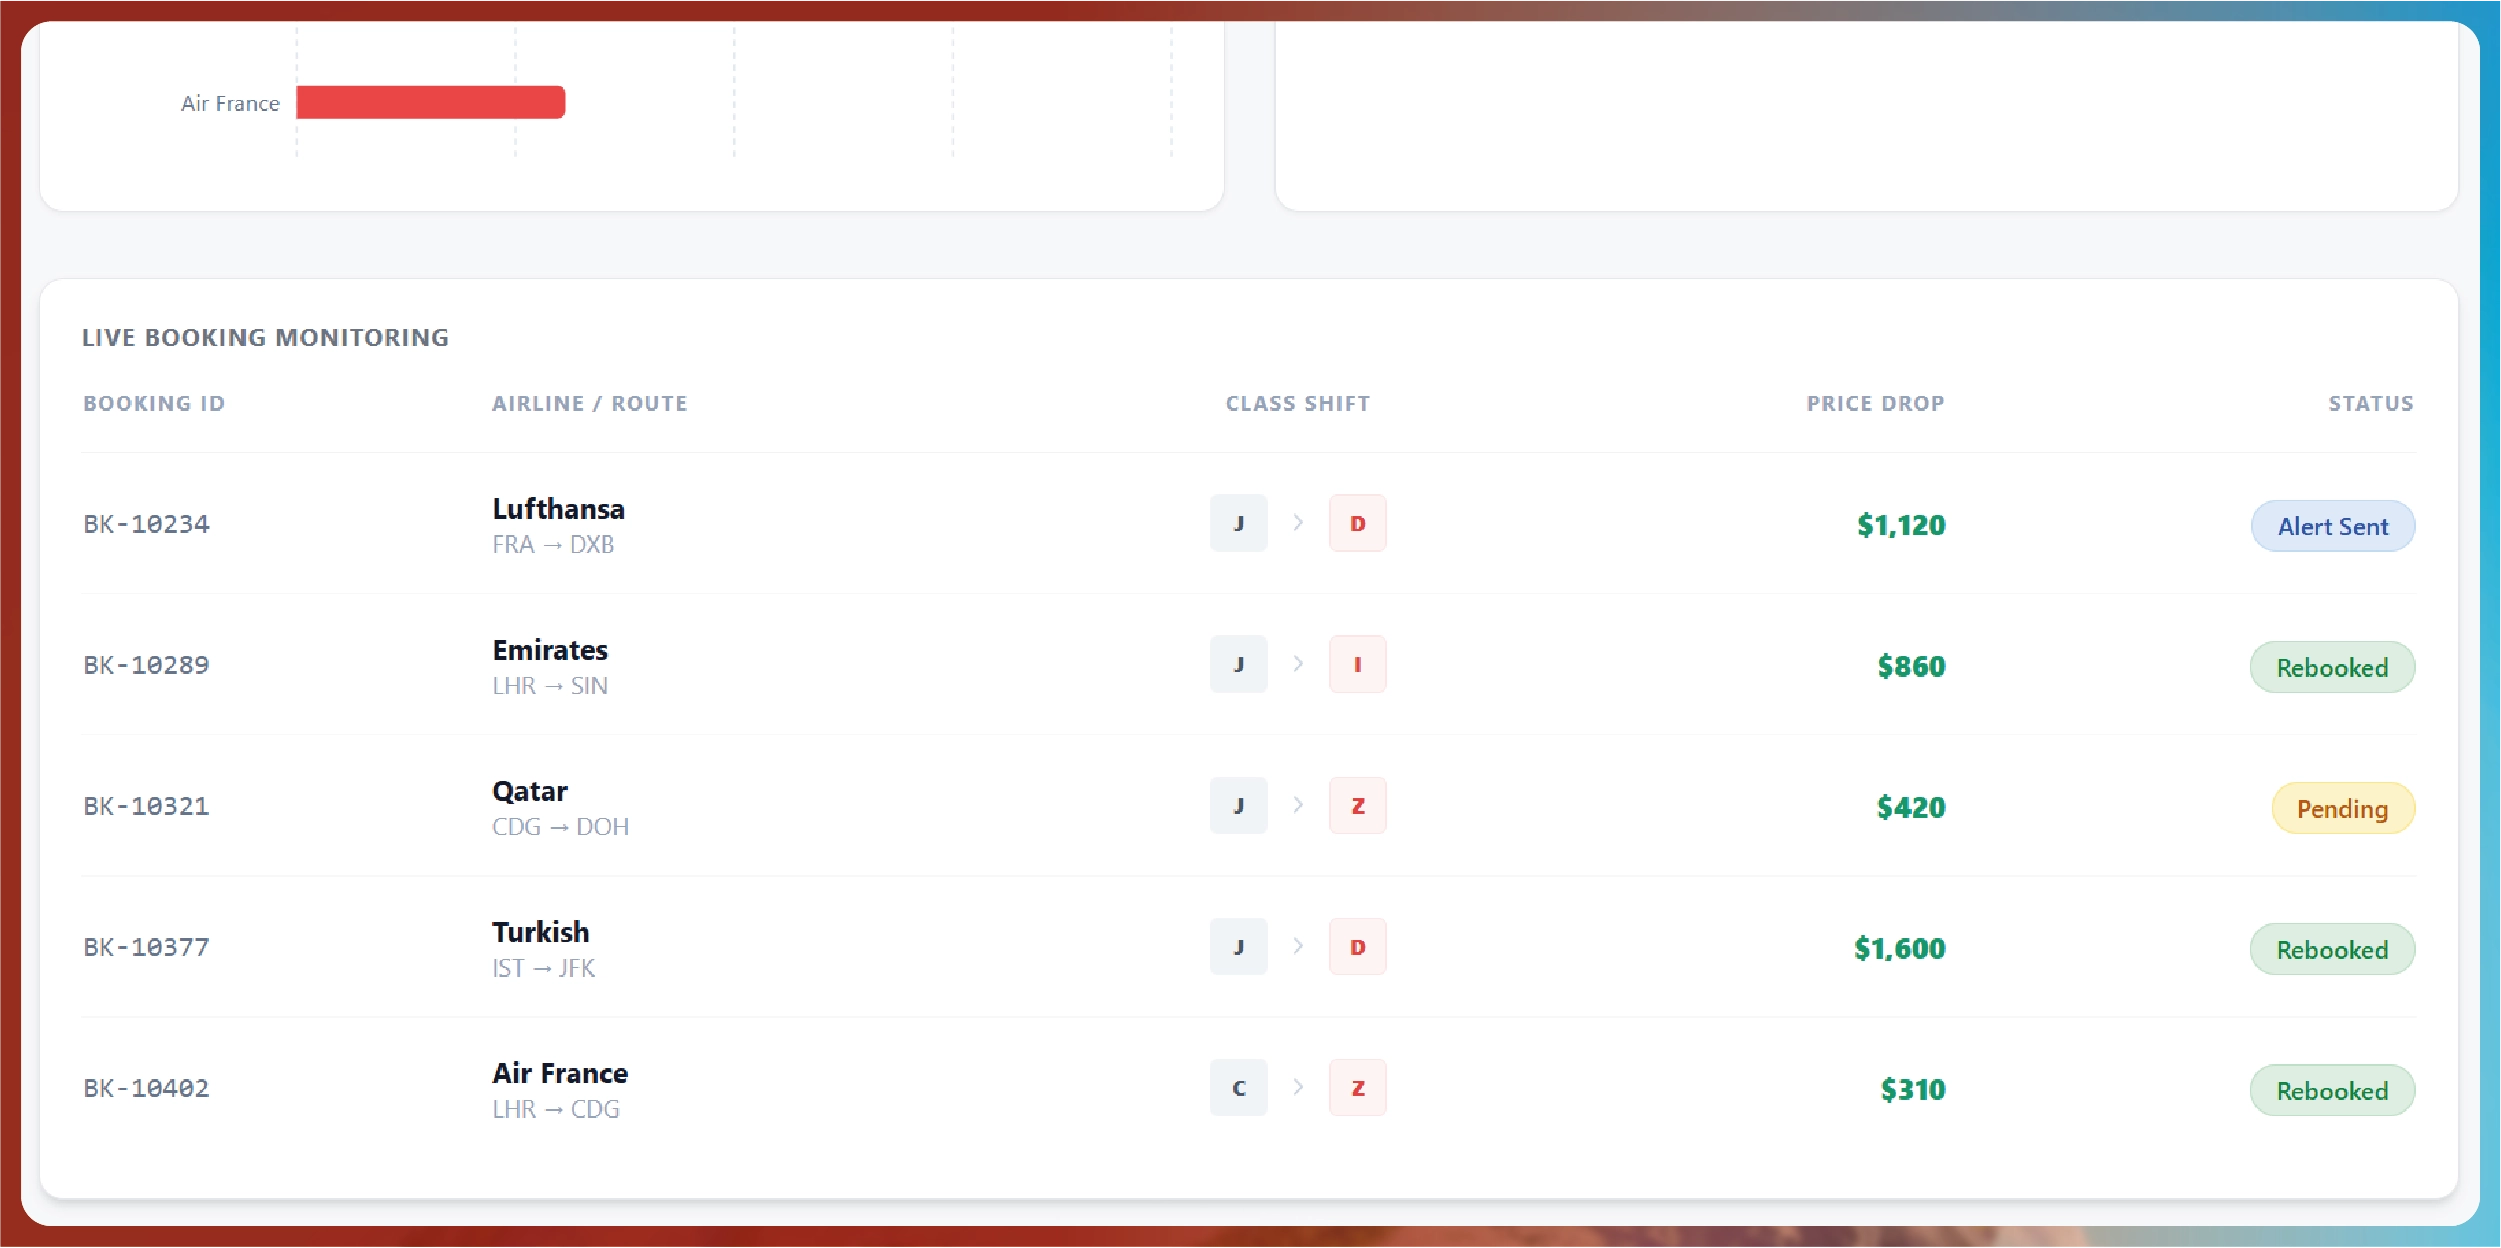Sort by the Price Drop column header

[1874, 403]
